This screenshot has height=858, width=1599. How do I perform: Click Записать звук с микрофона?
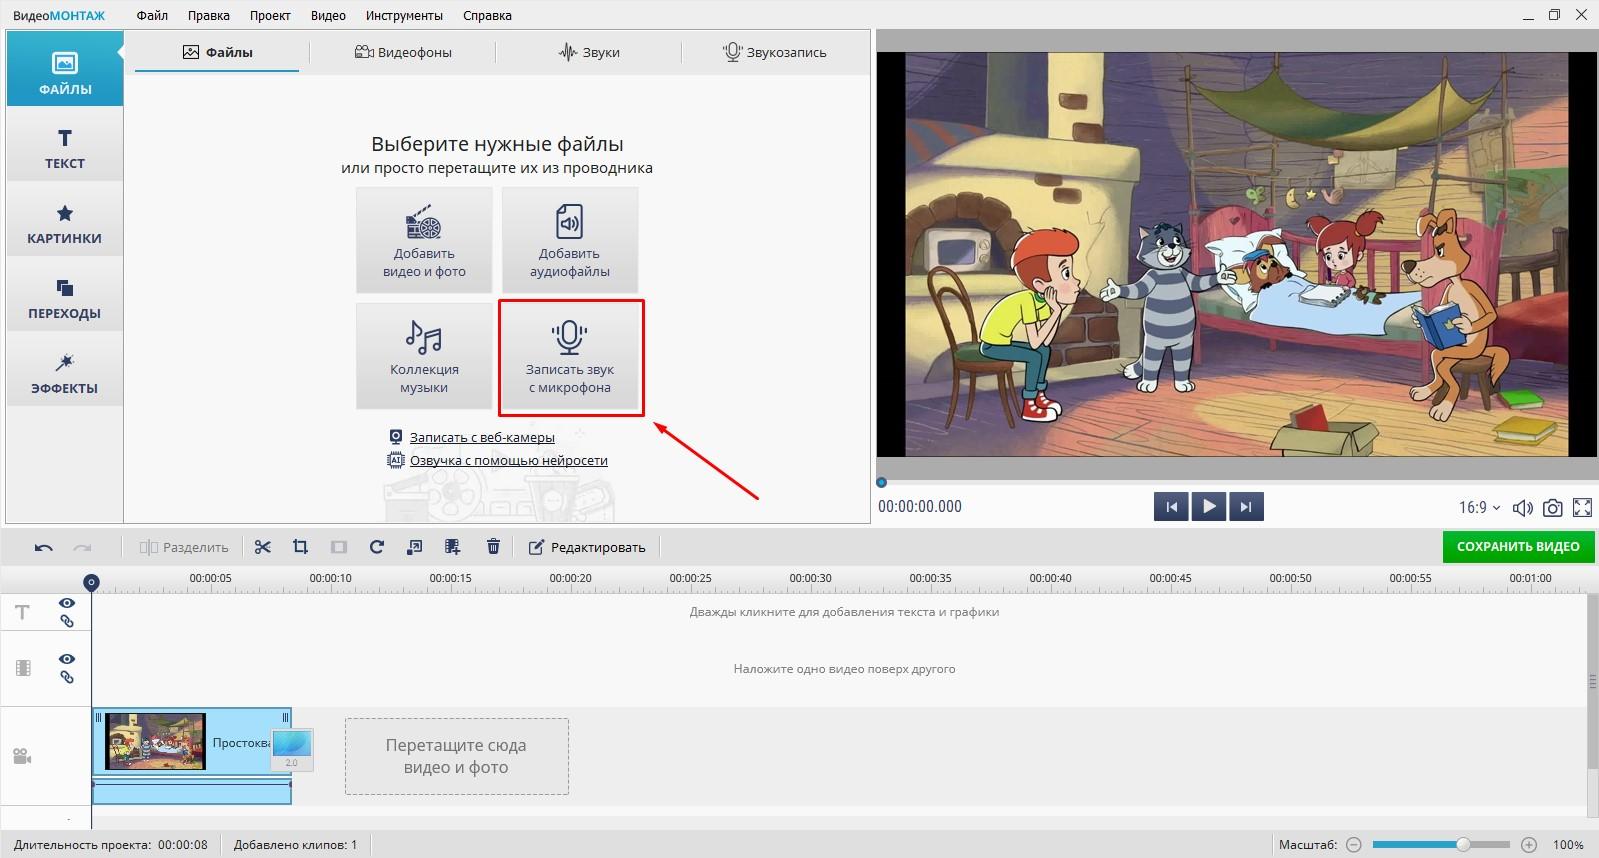(570, 356)
